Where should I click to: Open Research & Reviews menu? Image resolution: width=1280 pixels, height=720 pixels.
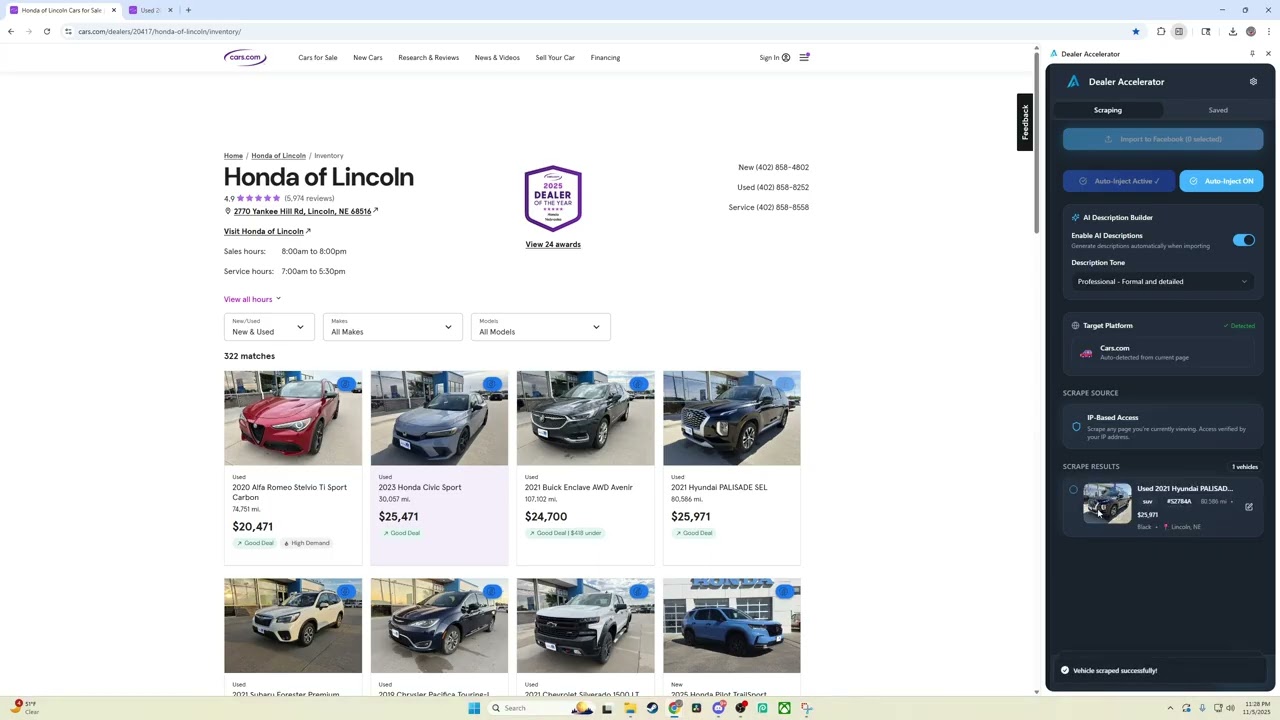[x=428, y=57]
